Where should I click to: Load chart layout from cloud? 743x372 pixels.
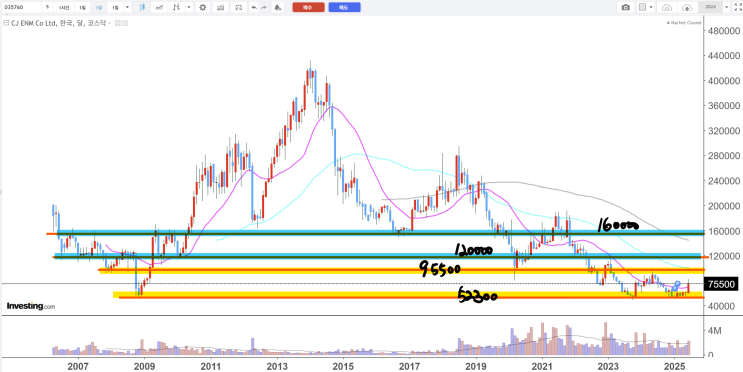(667, 7)
